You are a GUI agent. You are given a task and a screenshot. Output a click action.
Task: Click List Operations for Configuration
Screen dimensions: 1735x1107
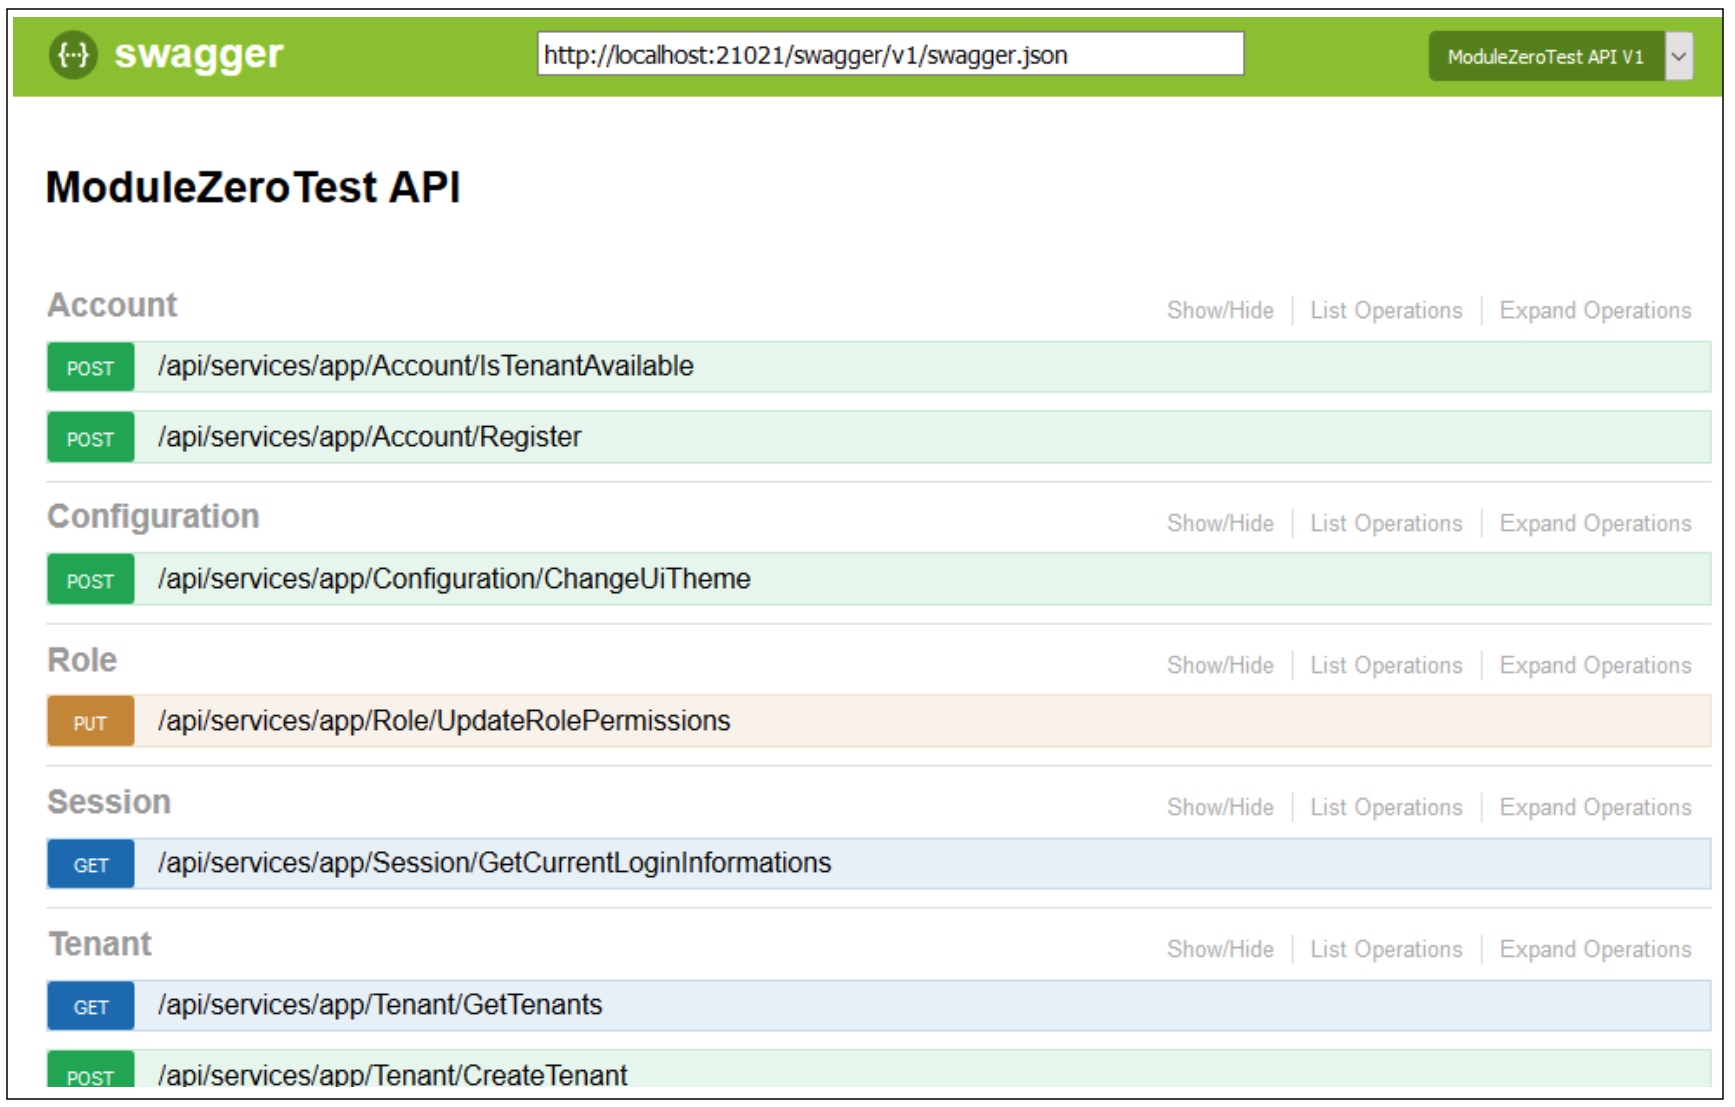1386,524
